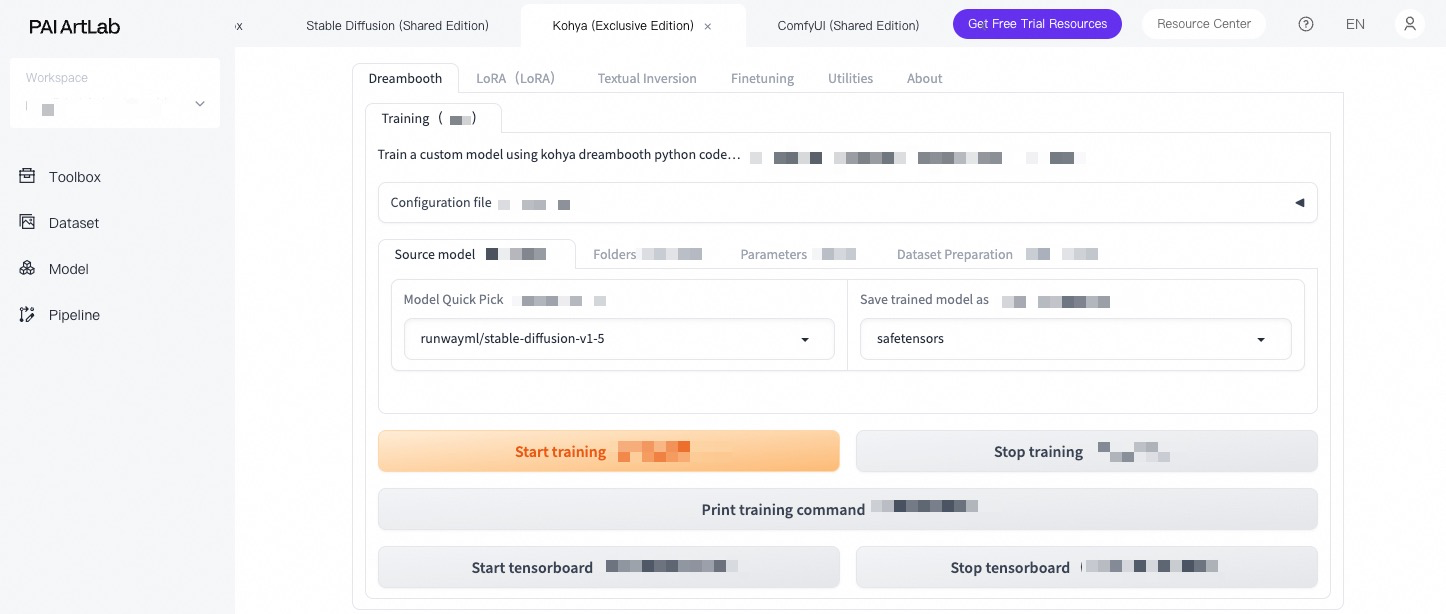This screenshot has width=1446, height=614.
Task: Open the user account avatar icon
Action: 1410,24
